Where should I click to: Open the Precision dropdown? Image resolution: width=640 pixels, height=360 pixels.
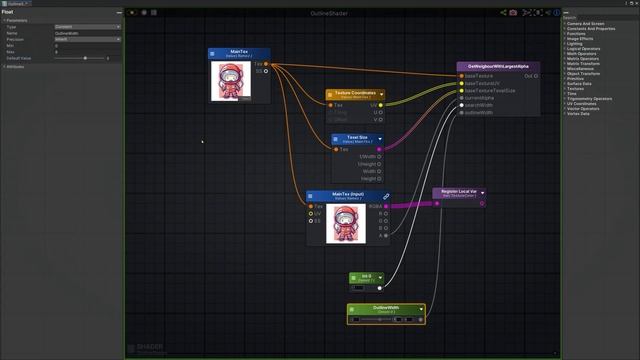(x=88, y=39)
